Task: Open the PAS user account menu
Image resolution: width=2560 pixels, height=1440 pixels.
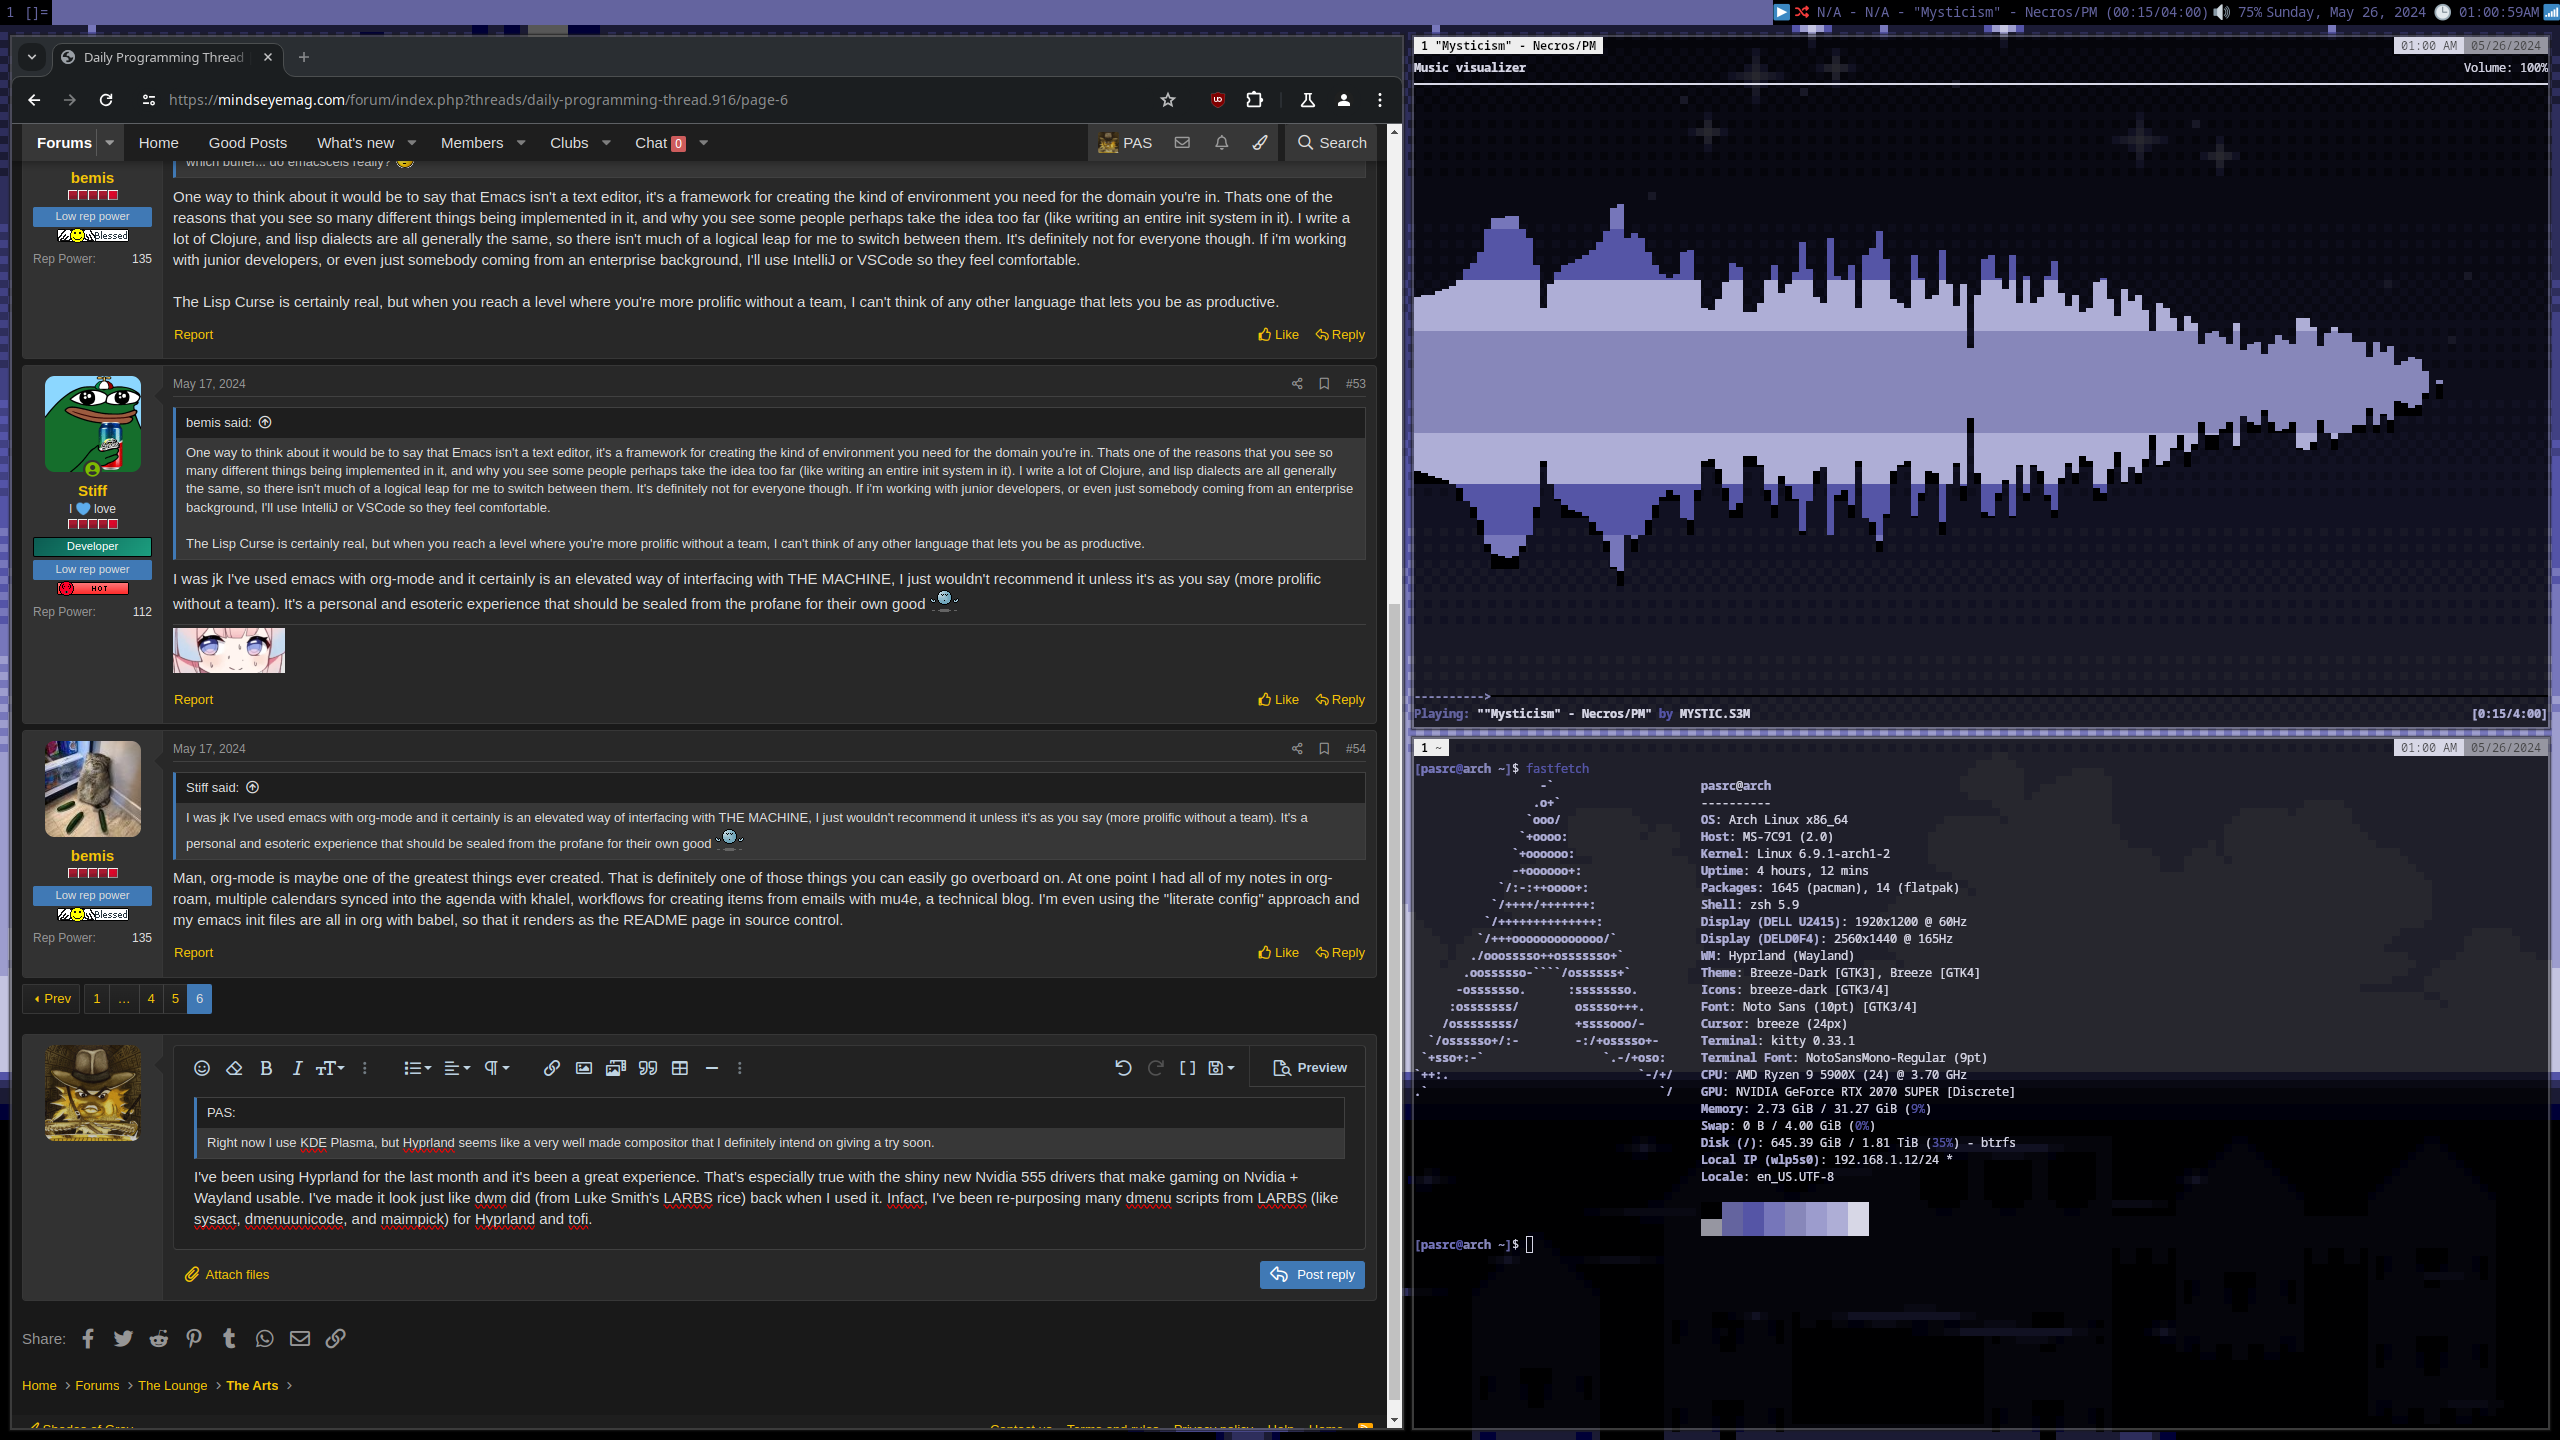Action: 1125,143
